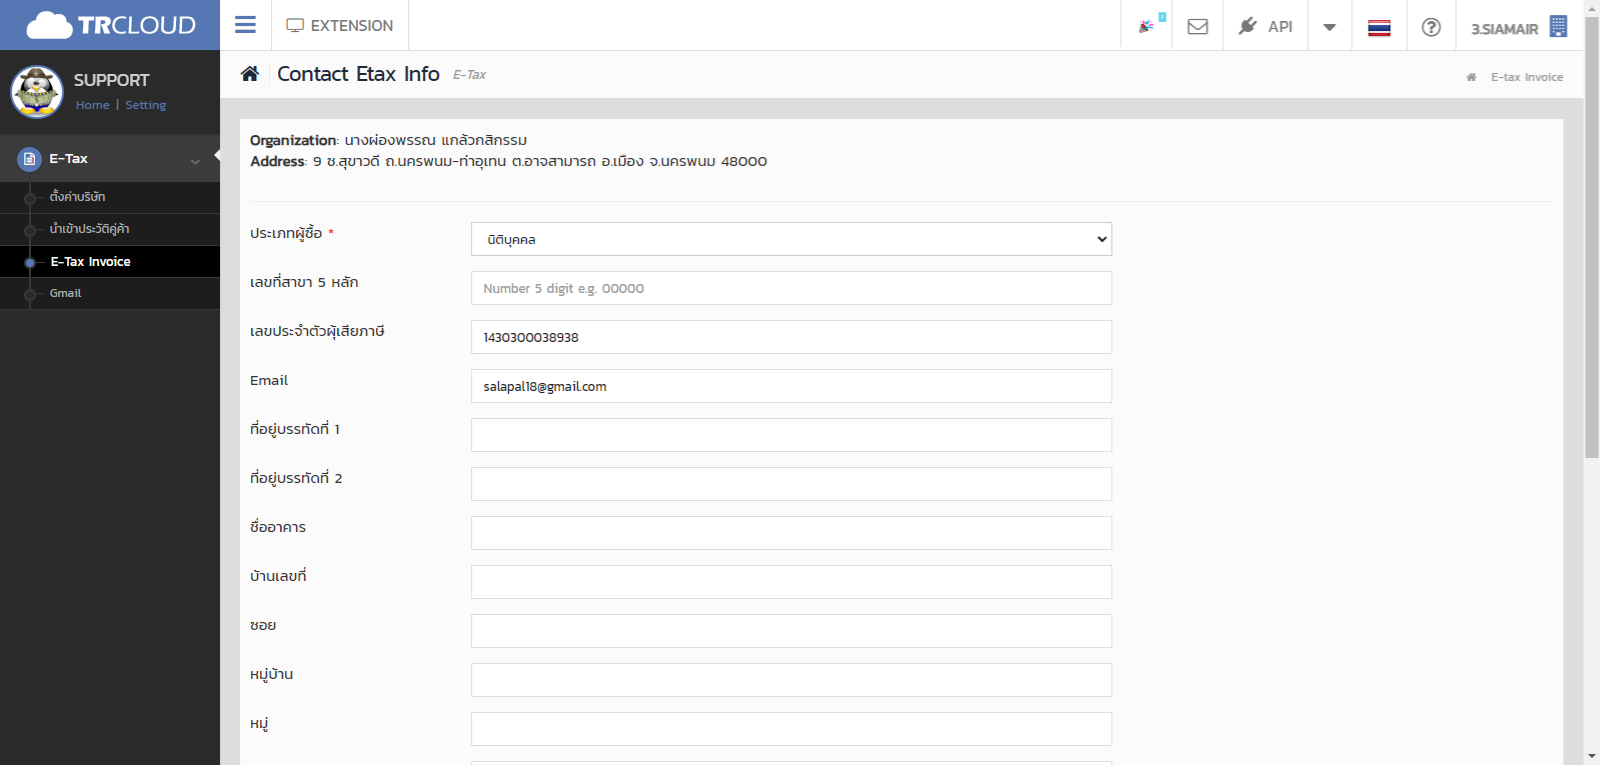Click the ชื่ออาคาร input field

click(x=791, y=533)
